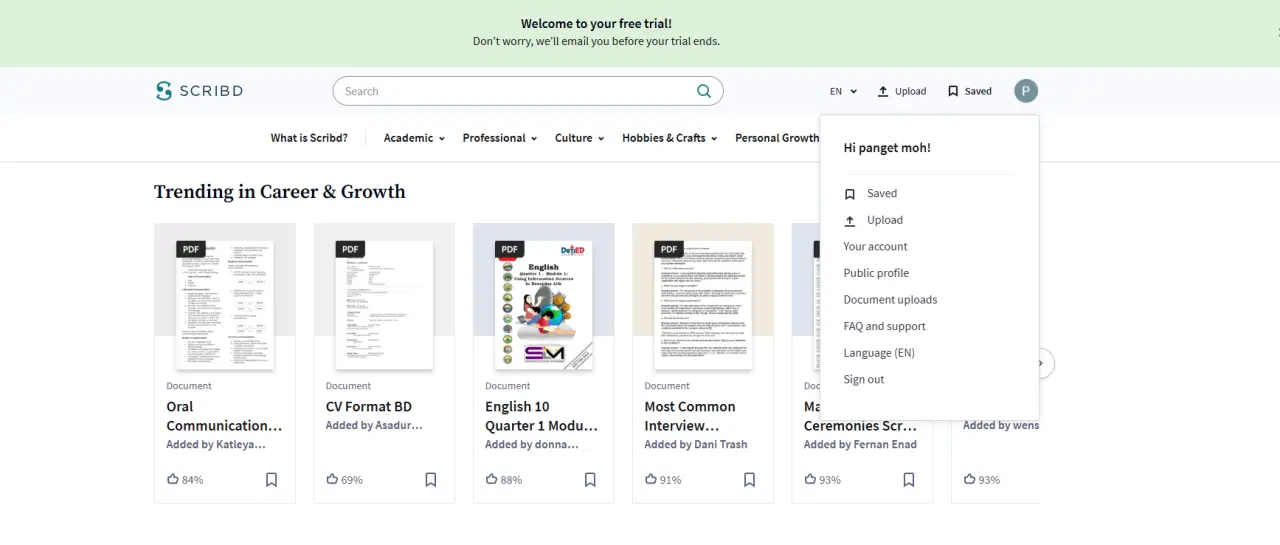Click thumbs-up icon on English 10 card

pos(492,479)
